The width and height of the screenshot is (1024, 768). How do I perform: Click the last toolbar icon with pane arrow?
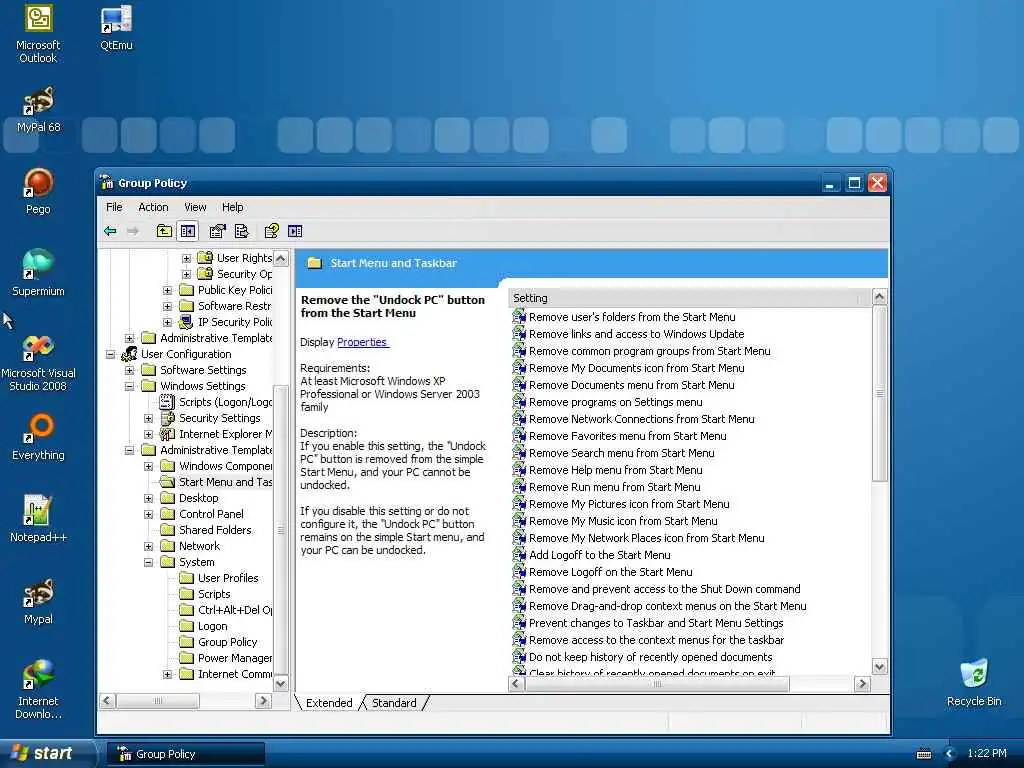click(295, 231)
